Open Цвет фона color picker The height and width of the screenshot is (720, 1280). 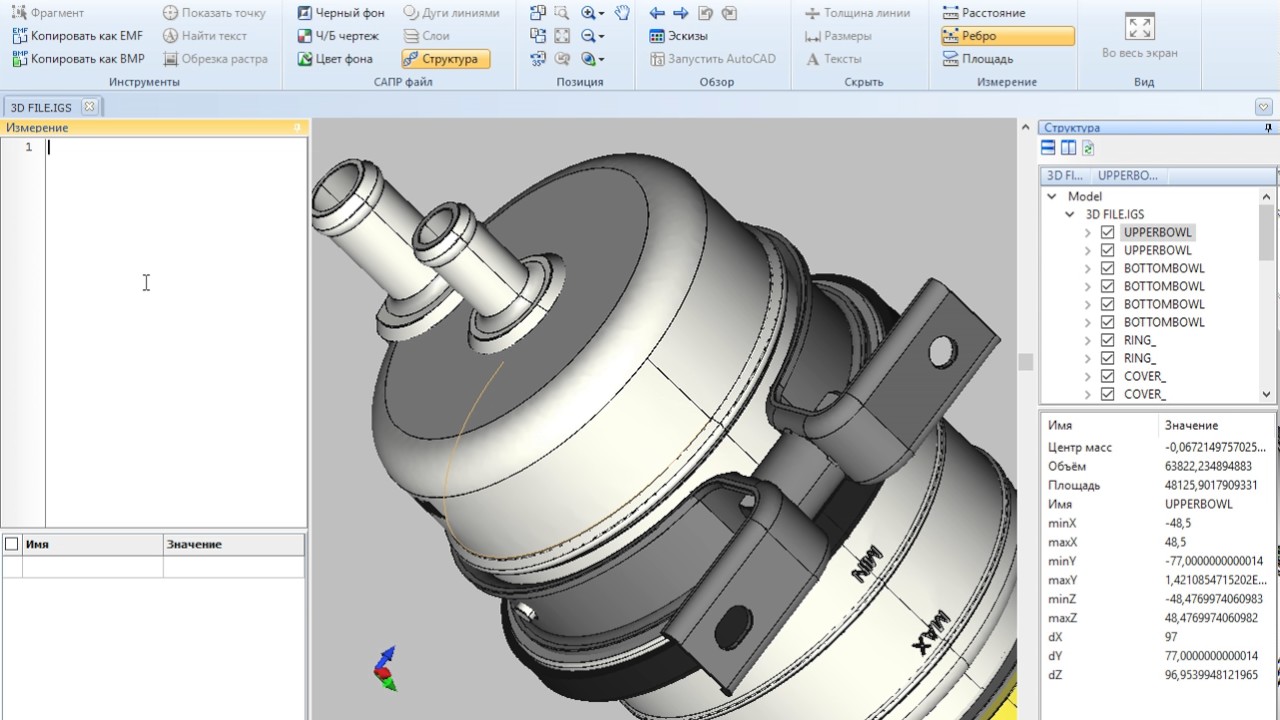335,59
